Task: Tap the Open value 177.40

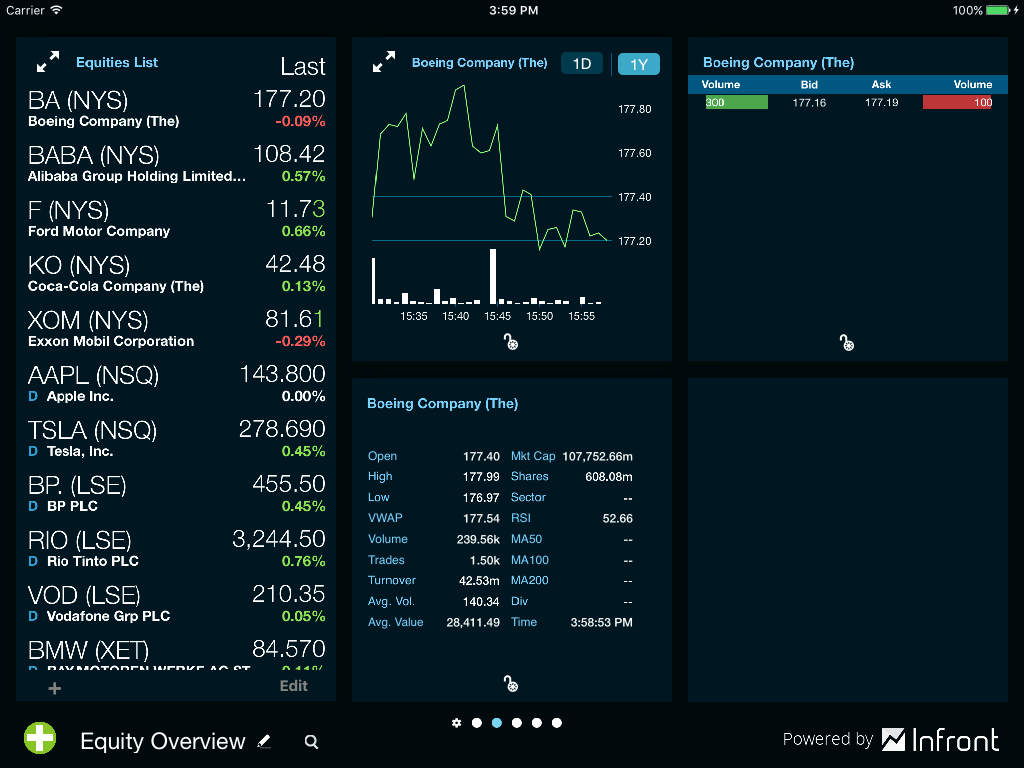Action: point(481,456)
